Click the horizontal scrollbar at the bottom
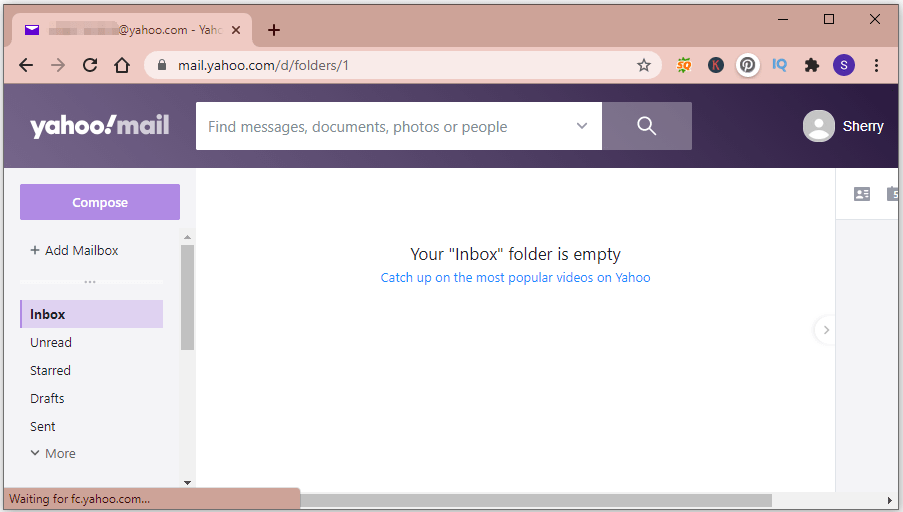Image resolution: width=903 pixels, height=512 pixels. (536, 500)
